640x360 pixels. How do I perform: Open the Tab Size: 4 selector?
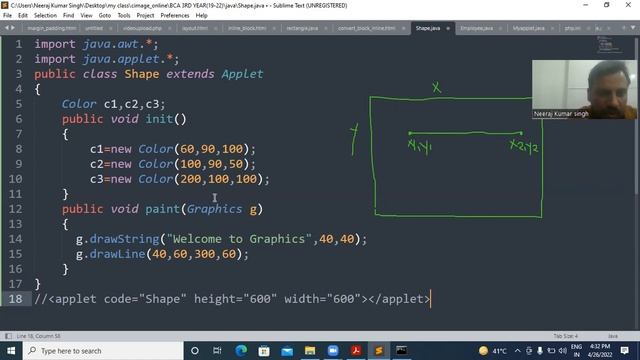point(565,336)
